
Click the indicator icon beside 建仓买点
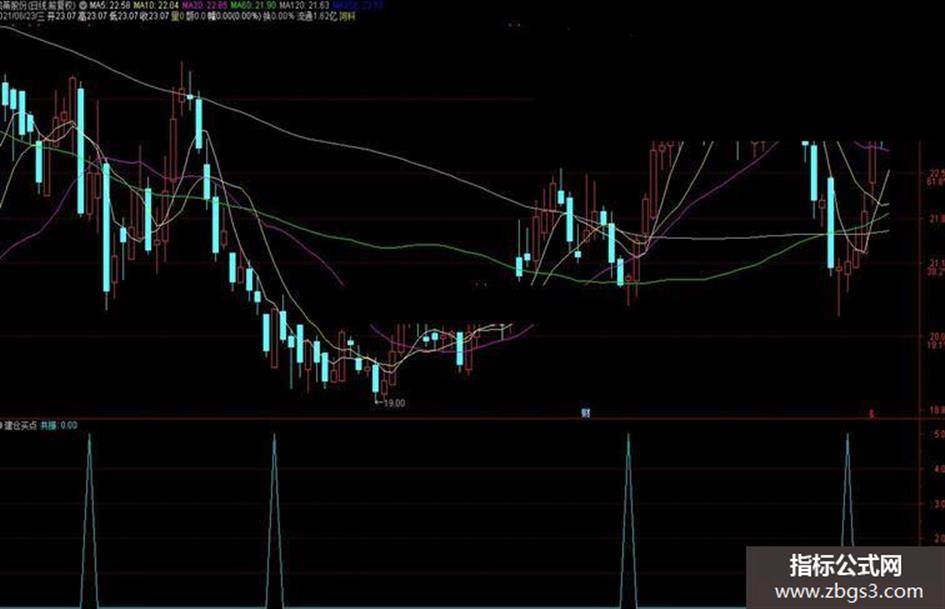[x=2, y=425]
